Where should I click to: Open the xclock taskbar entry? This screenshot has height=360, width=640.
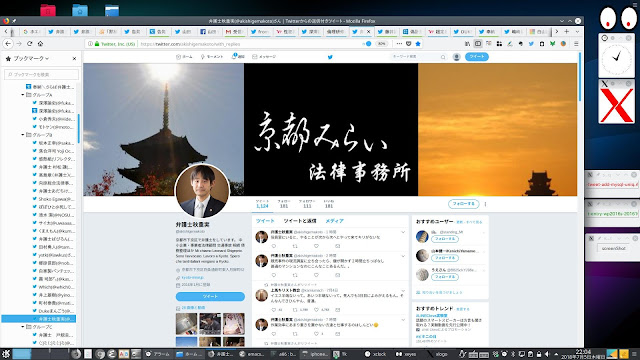tap(376, 354)
